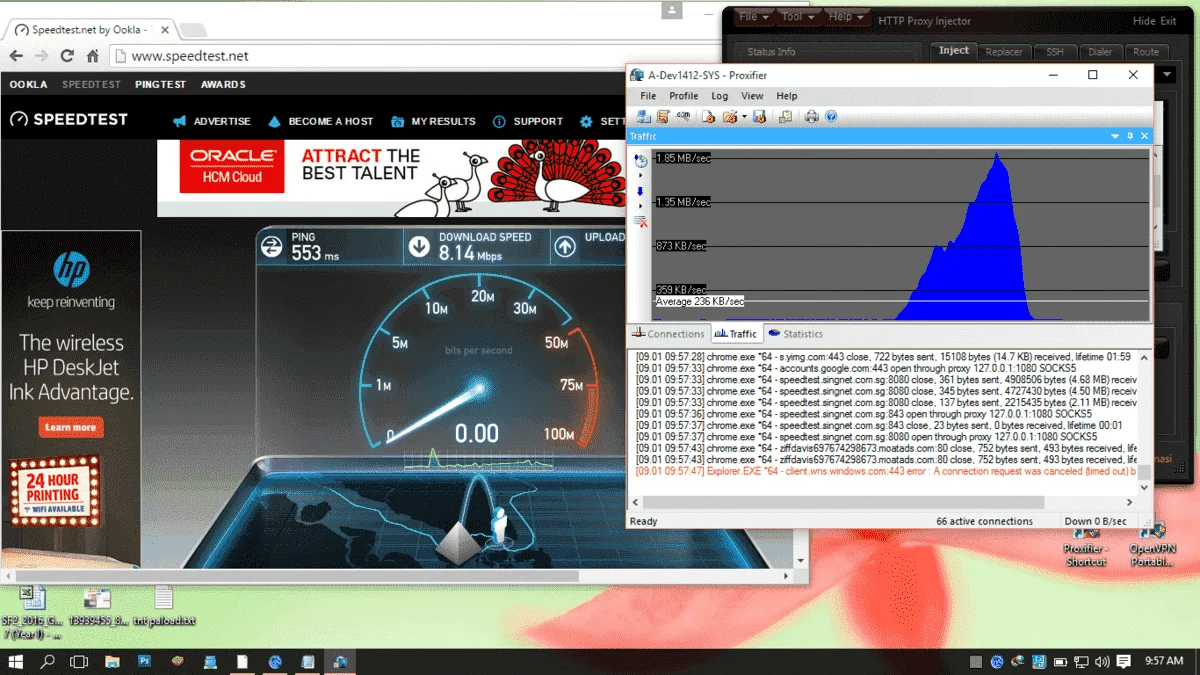
Task: Open File menu in HTTP Proxy Injector
Action: point(753,17)
